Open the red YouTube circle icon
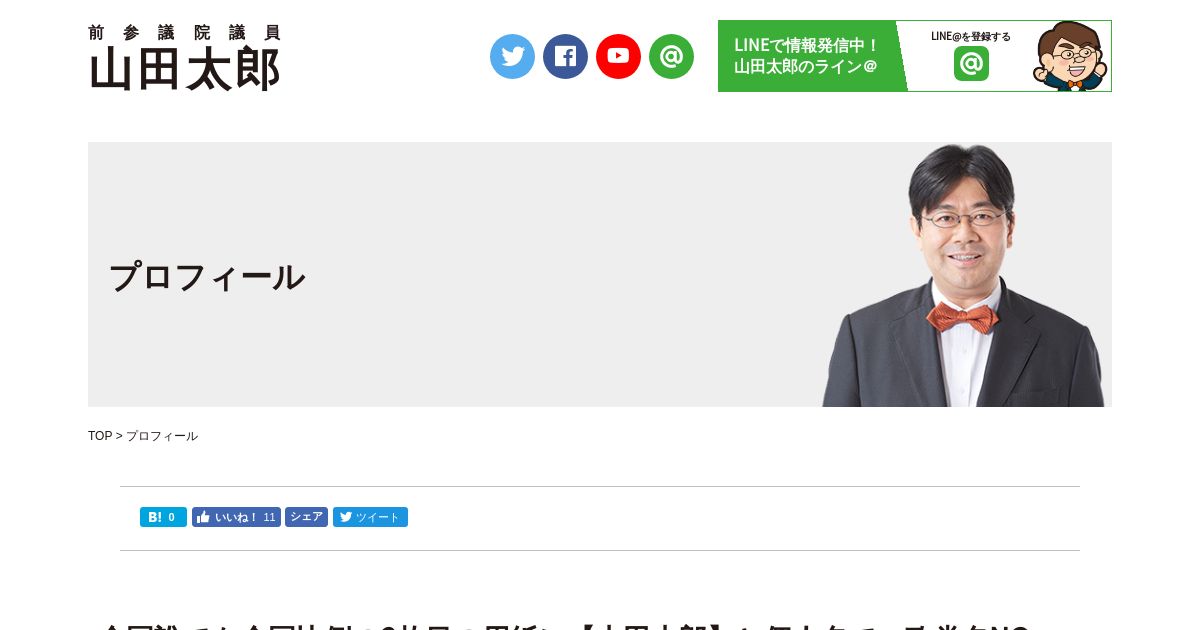This screenshot has width=1200, height=630. click(618, 56)
